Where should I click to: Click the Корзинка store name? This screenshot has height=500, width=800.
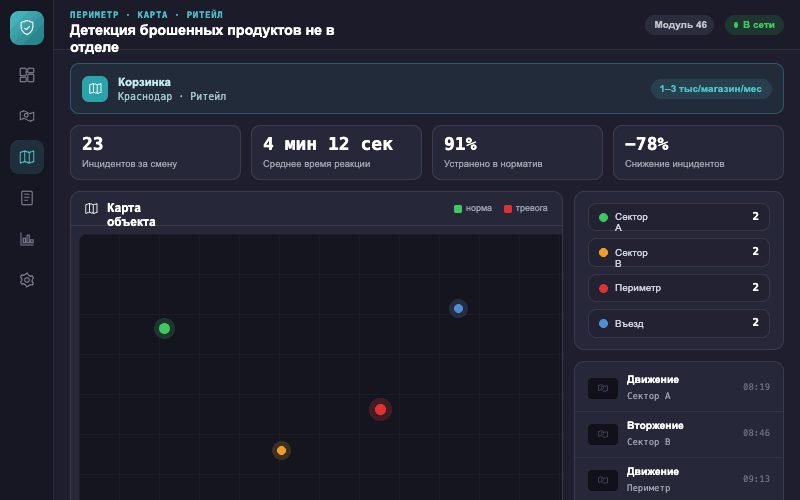pos(144,82)
